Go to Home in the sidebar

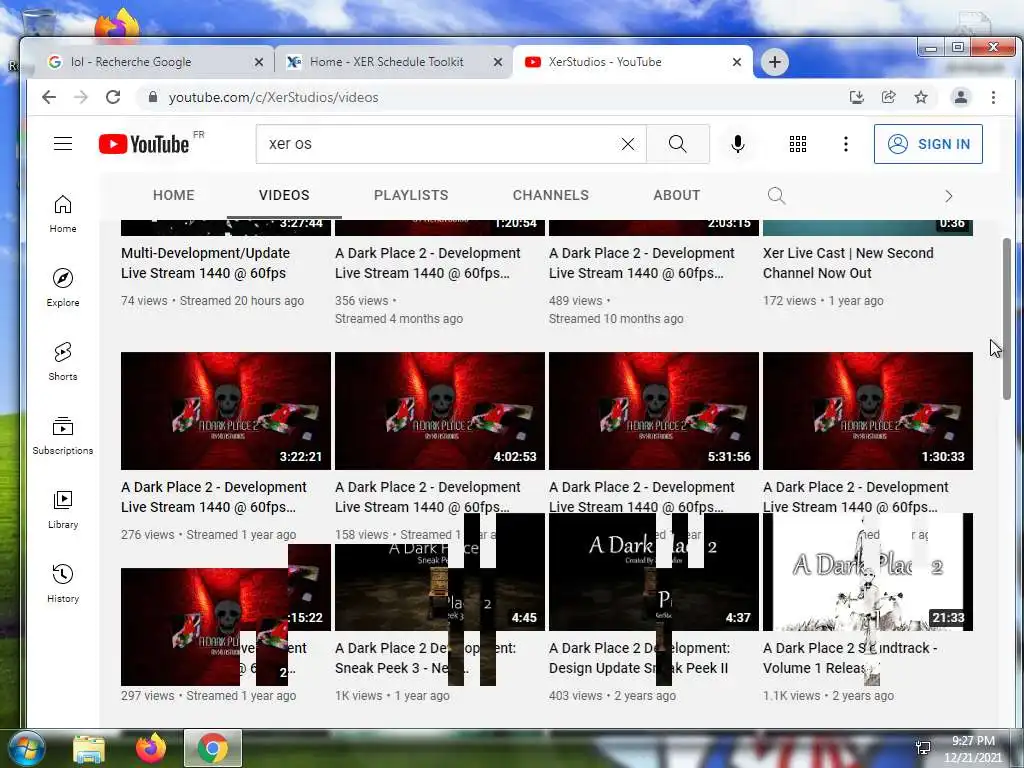[63, 214]
